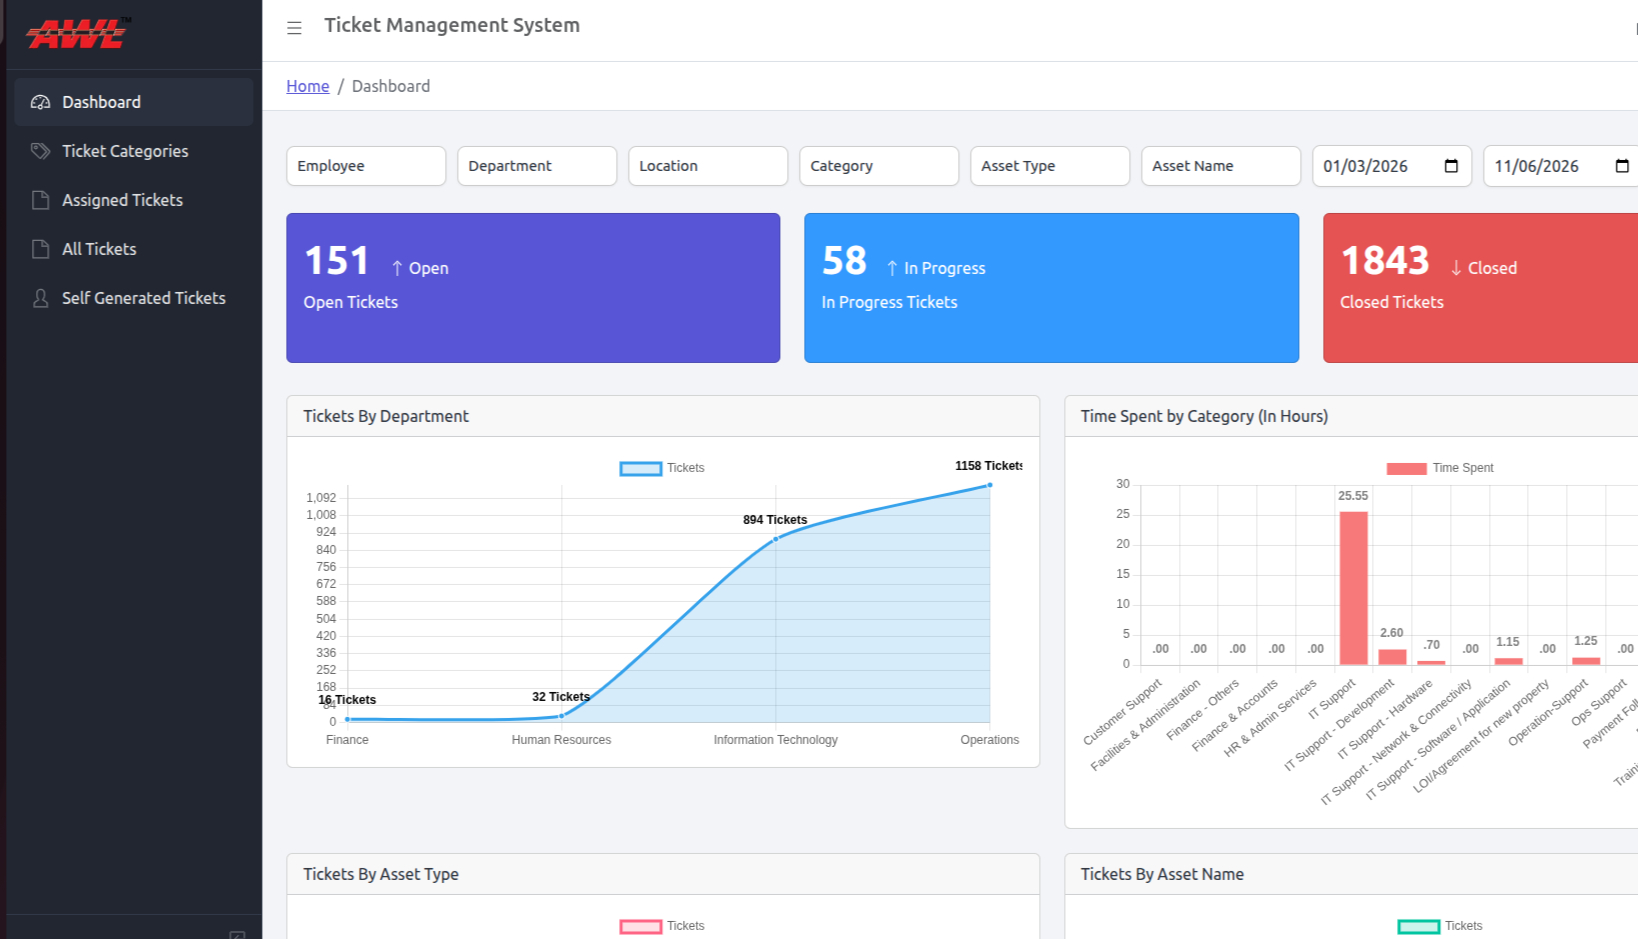Click the AWL logo in the sidebar
The image size is (1638, 939).
pyautogui.click(x=78, y=33)
